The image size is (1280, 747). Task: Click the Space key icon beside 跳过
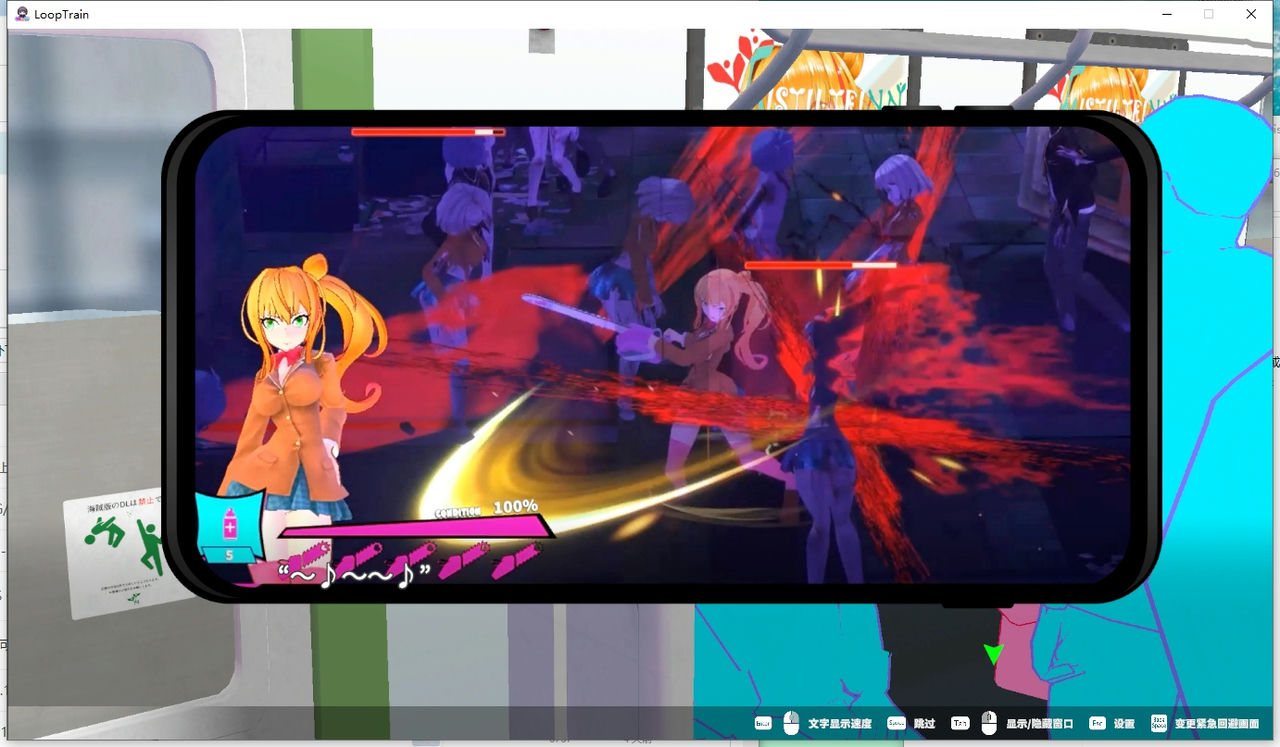pyautogui.click(x=896, y=723)
